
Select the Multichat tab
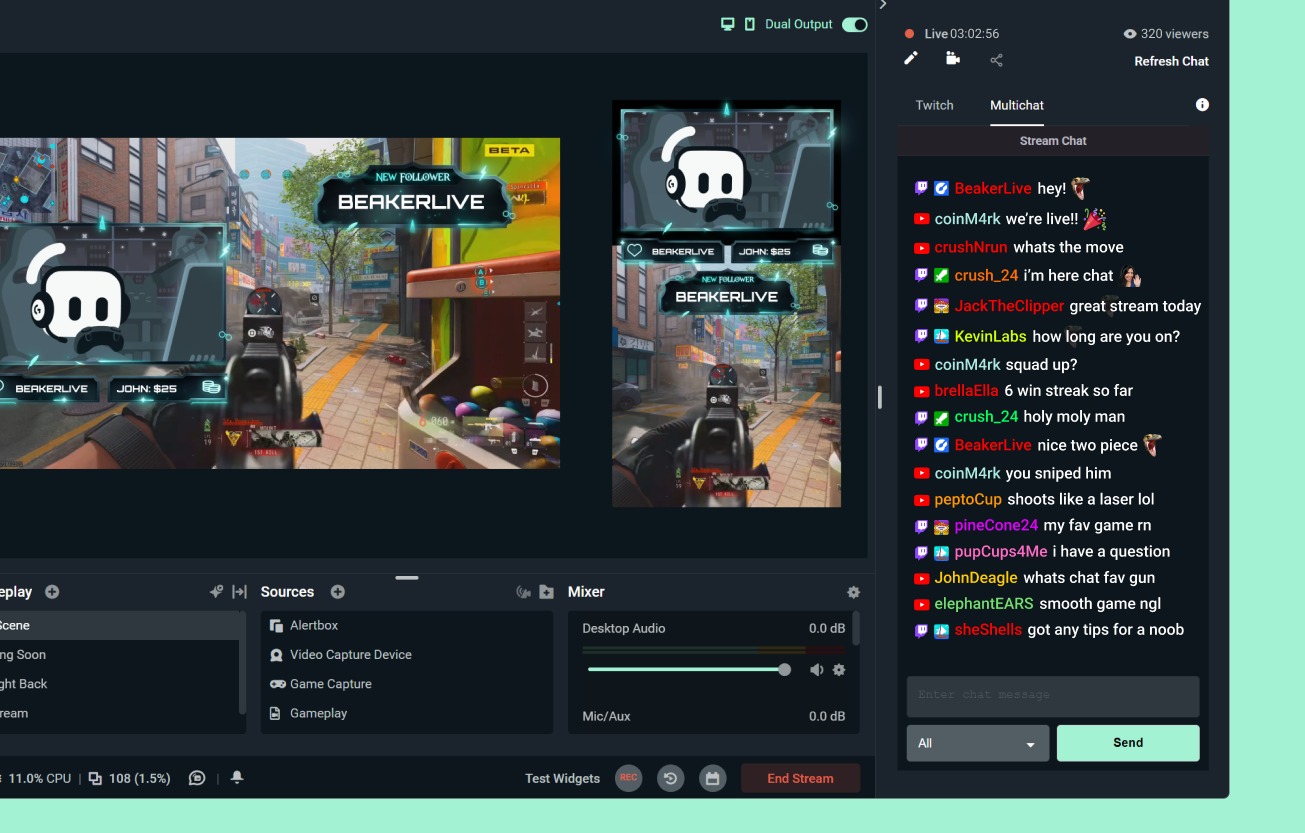coord(1017,105)
